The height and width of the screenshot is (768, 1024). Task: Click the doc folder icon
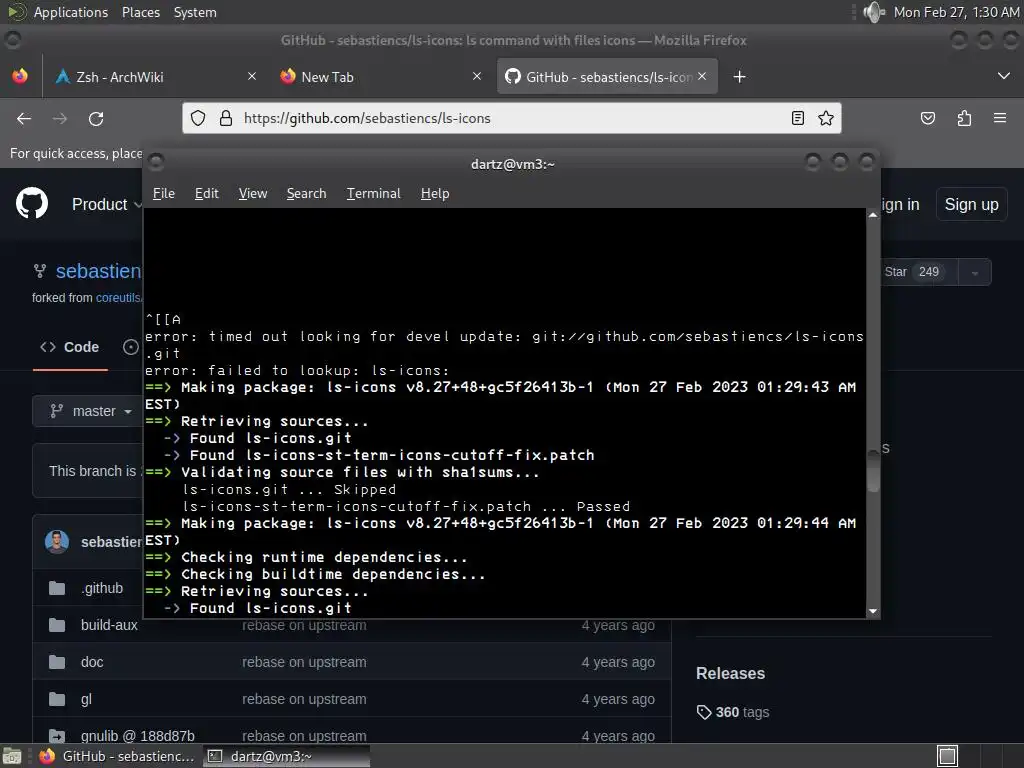tap(57, 662)
